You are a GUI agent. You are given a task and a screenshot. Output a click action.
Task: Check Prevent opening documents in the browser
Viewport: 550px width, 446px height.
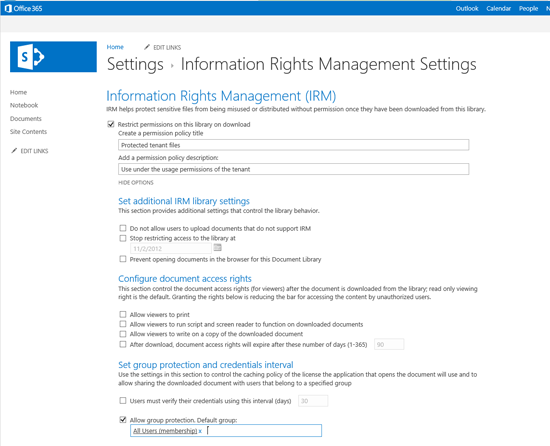122,259
